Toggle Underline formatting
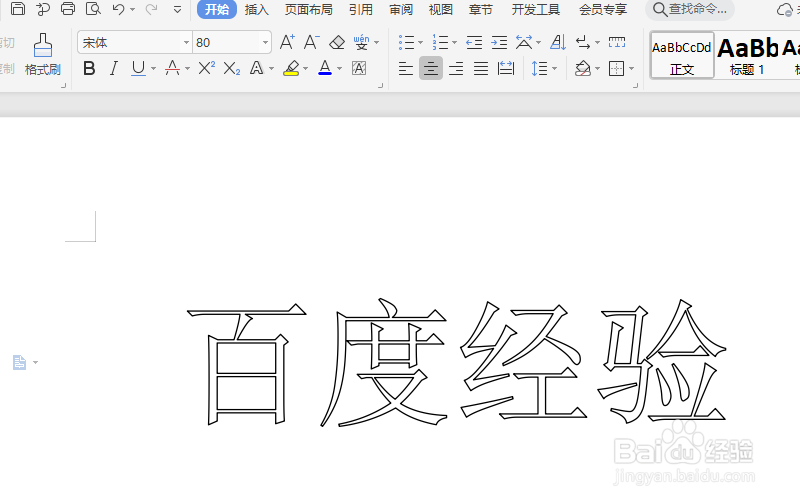 [x=138, y=68]
